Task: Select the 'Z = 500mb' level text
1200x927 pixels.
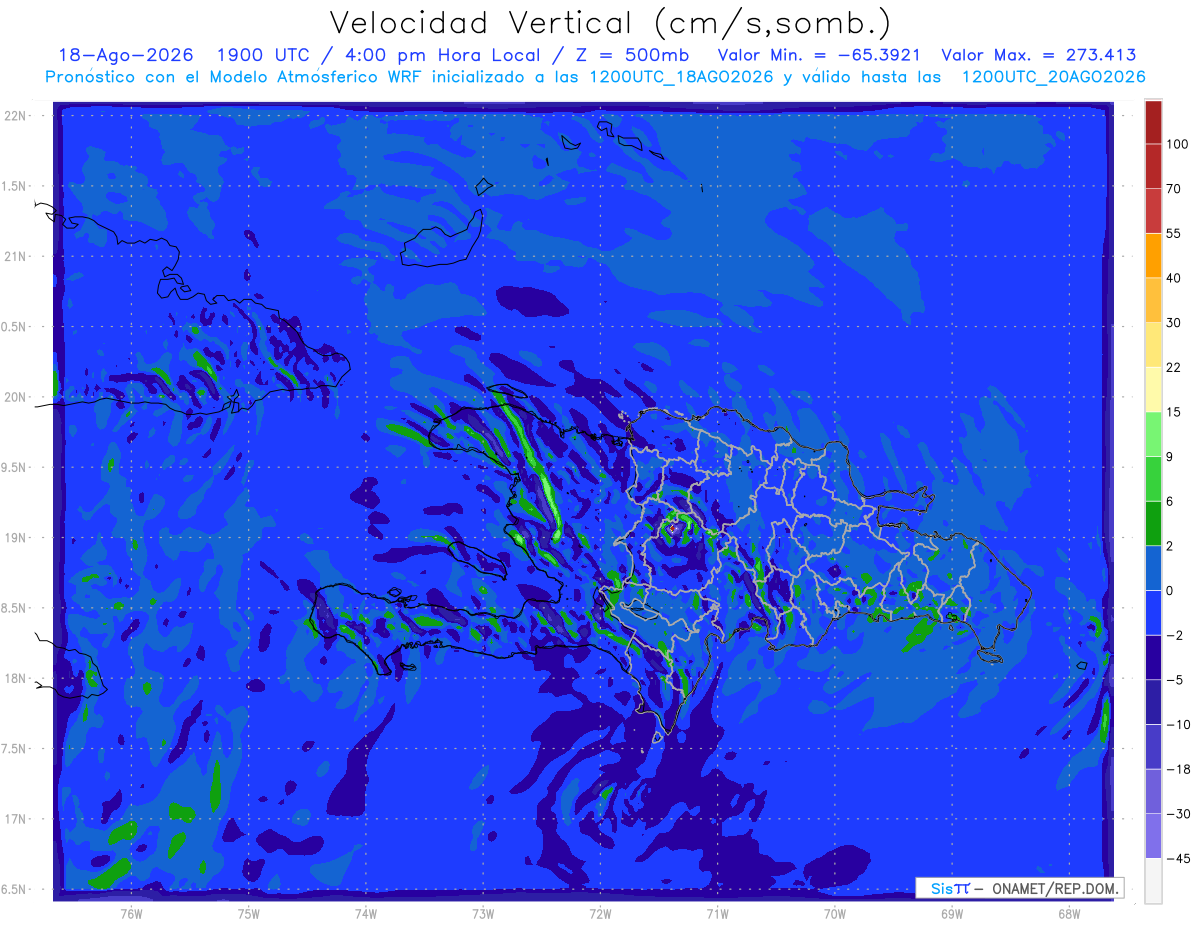Action: pyautogui.click(x=634, y=55)
